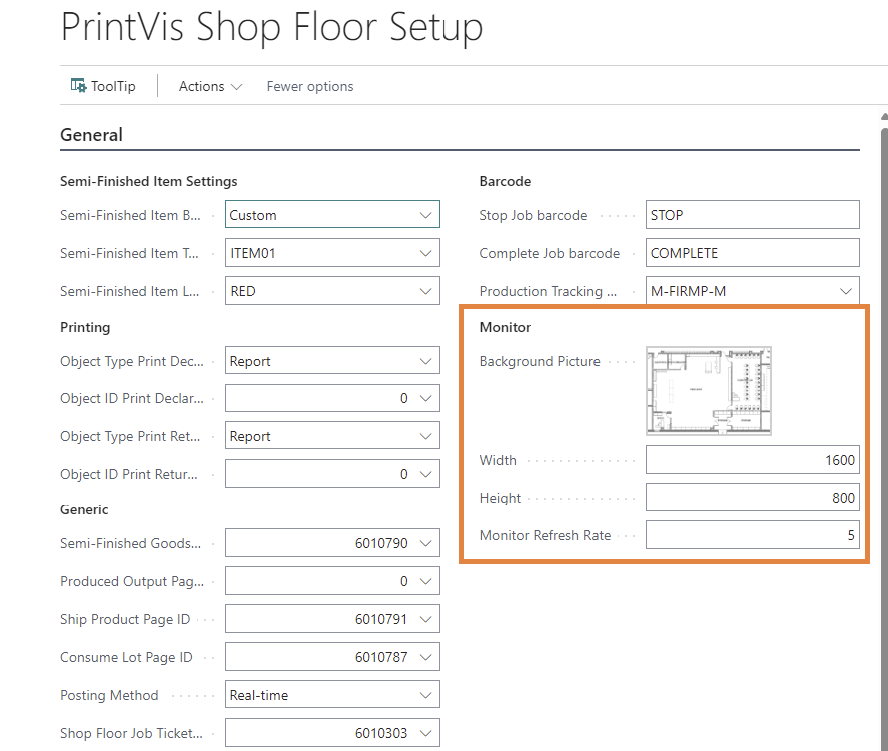This screenshot has width=888, height=751.
Task: Open Shop Floor Job Ticket... 6010303 lookup arrow
Action: pyautogui.click(x=425, y=733)
